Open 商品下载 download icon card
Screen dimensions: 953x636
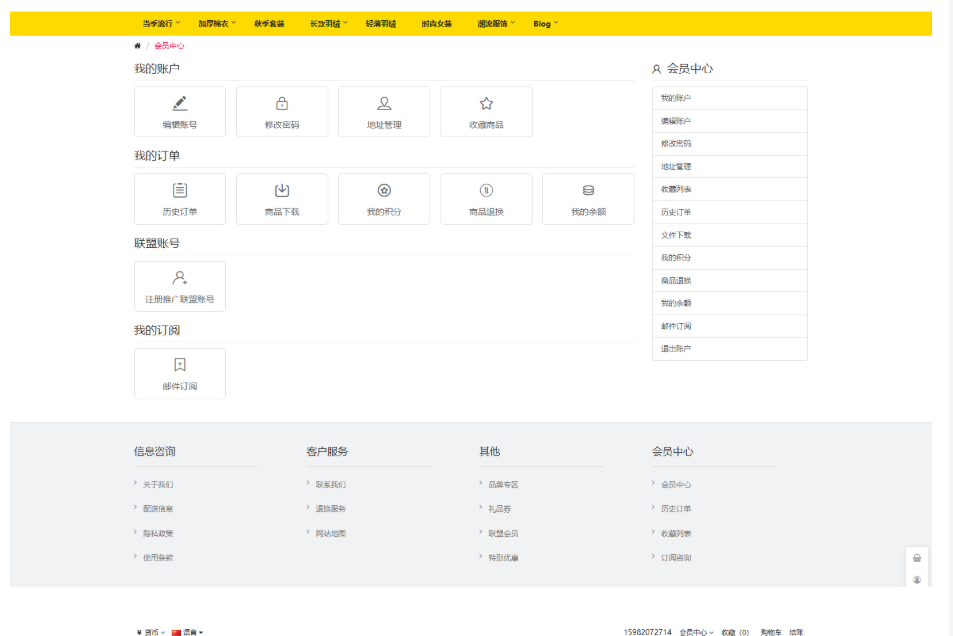[x=282, y=199]
